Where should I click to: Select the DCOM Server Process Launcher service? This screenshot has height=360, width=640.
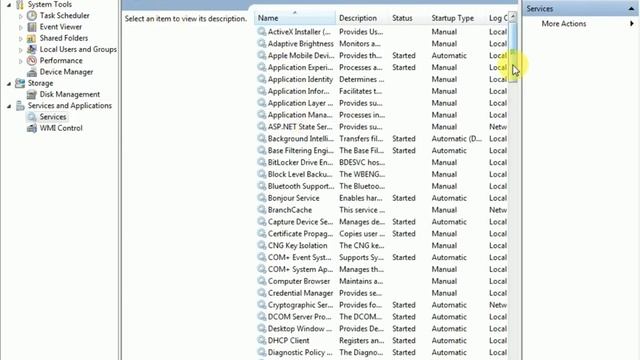click(382, 316)
